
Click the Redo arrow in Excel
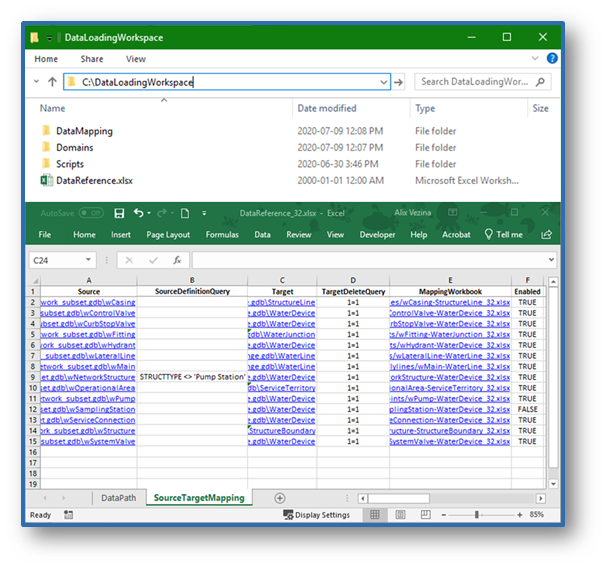click(x=162, y=213)
